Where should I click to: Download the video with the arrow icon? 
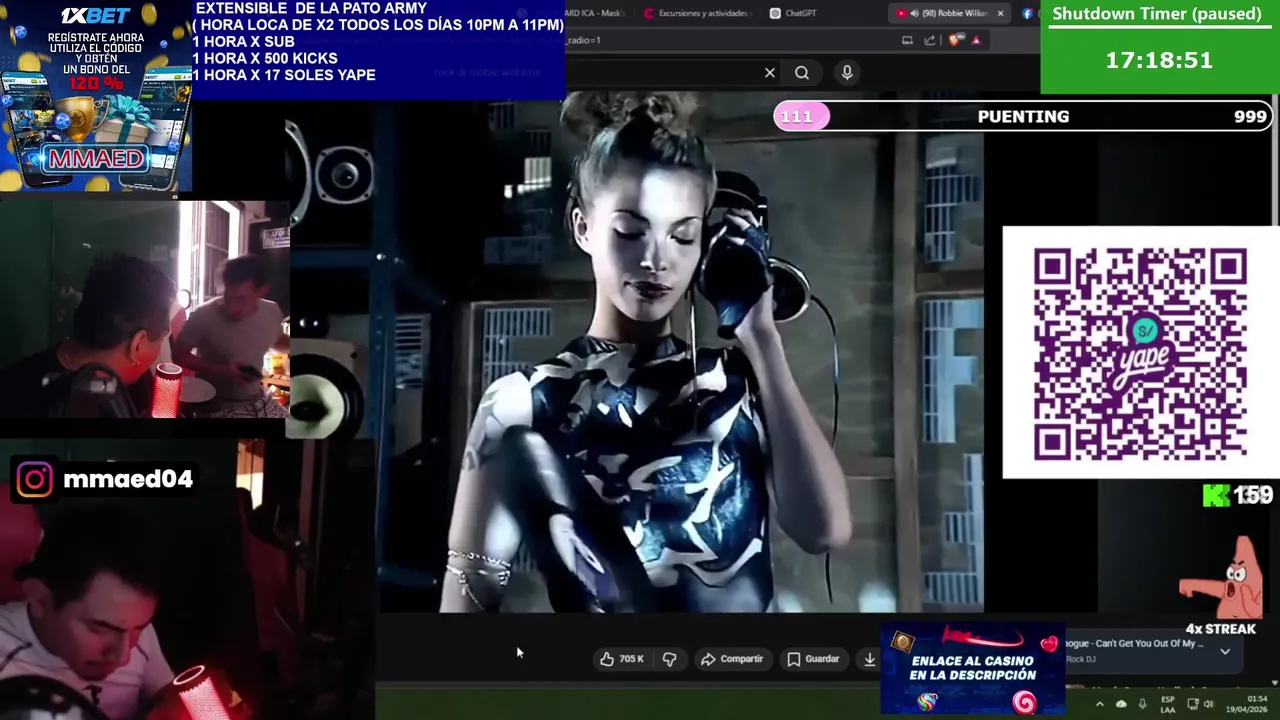click(870, 659)
